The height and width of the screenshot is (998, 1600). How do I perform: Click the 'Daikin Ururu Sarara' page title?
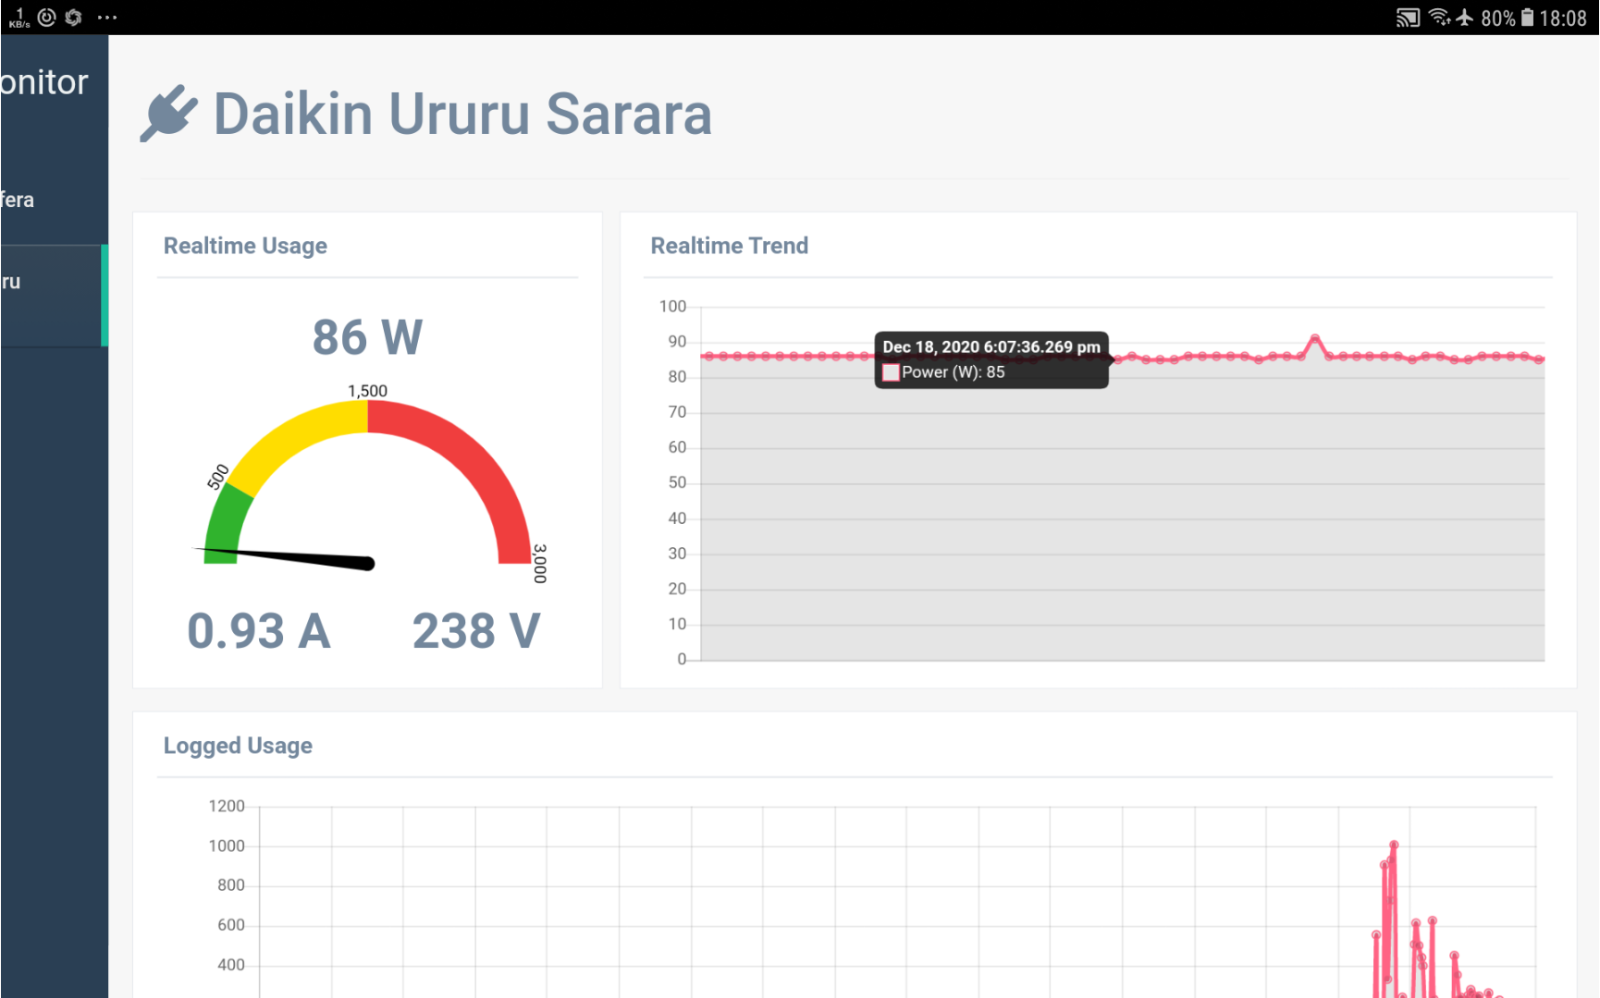point(462,114)
